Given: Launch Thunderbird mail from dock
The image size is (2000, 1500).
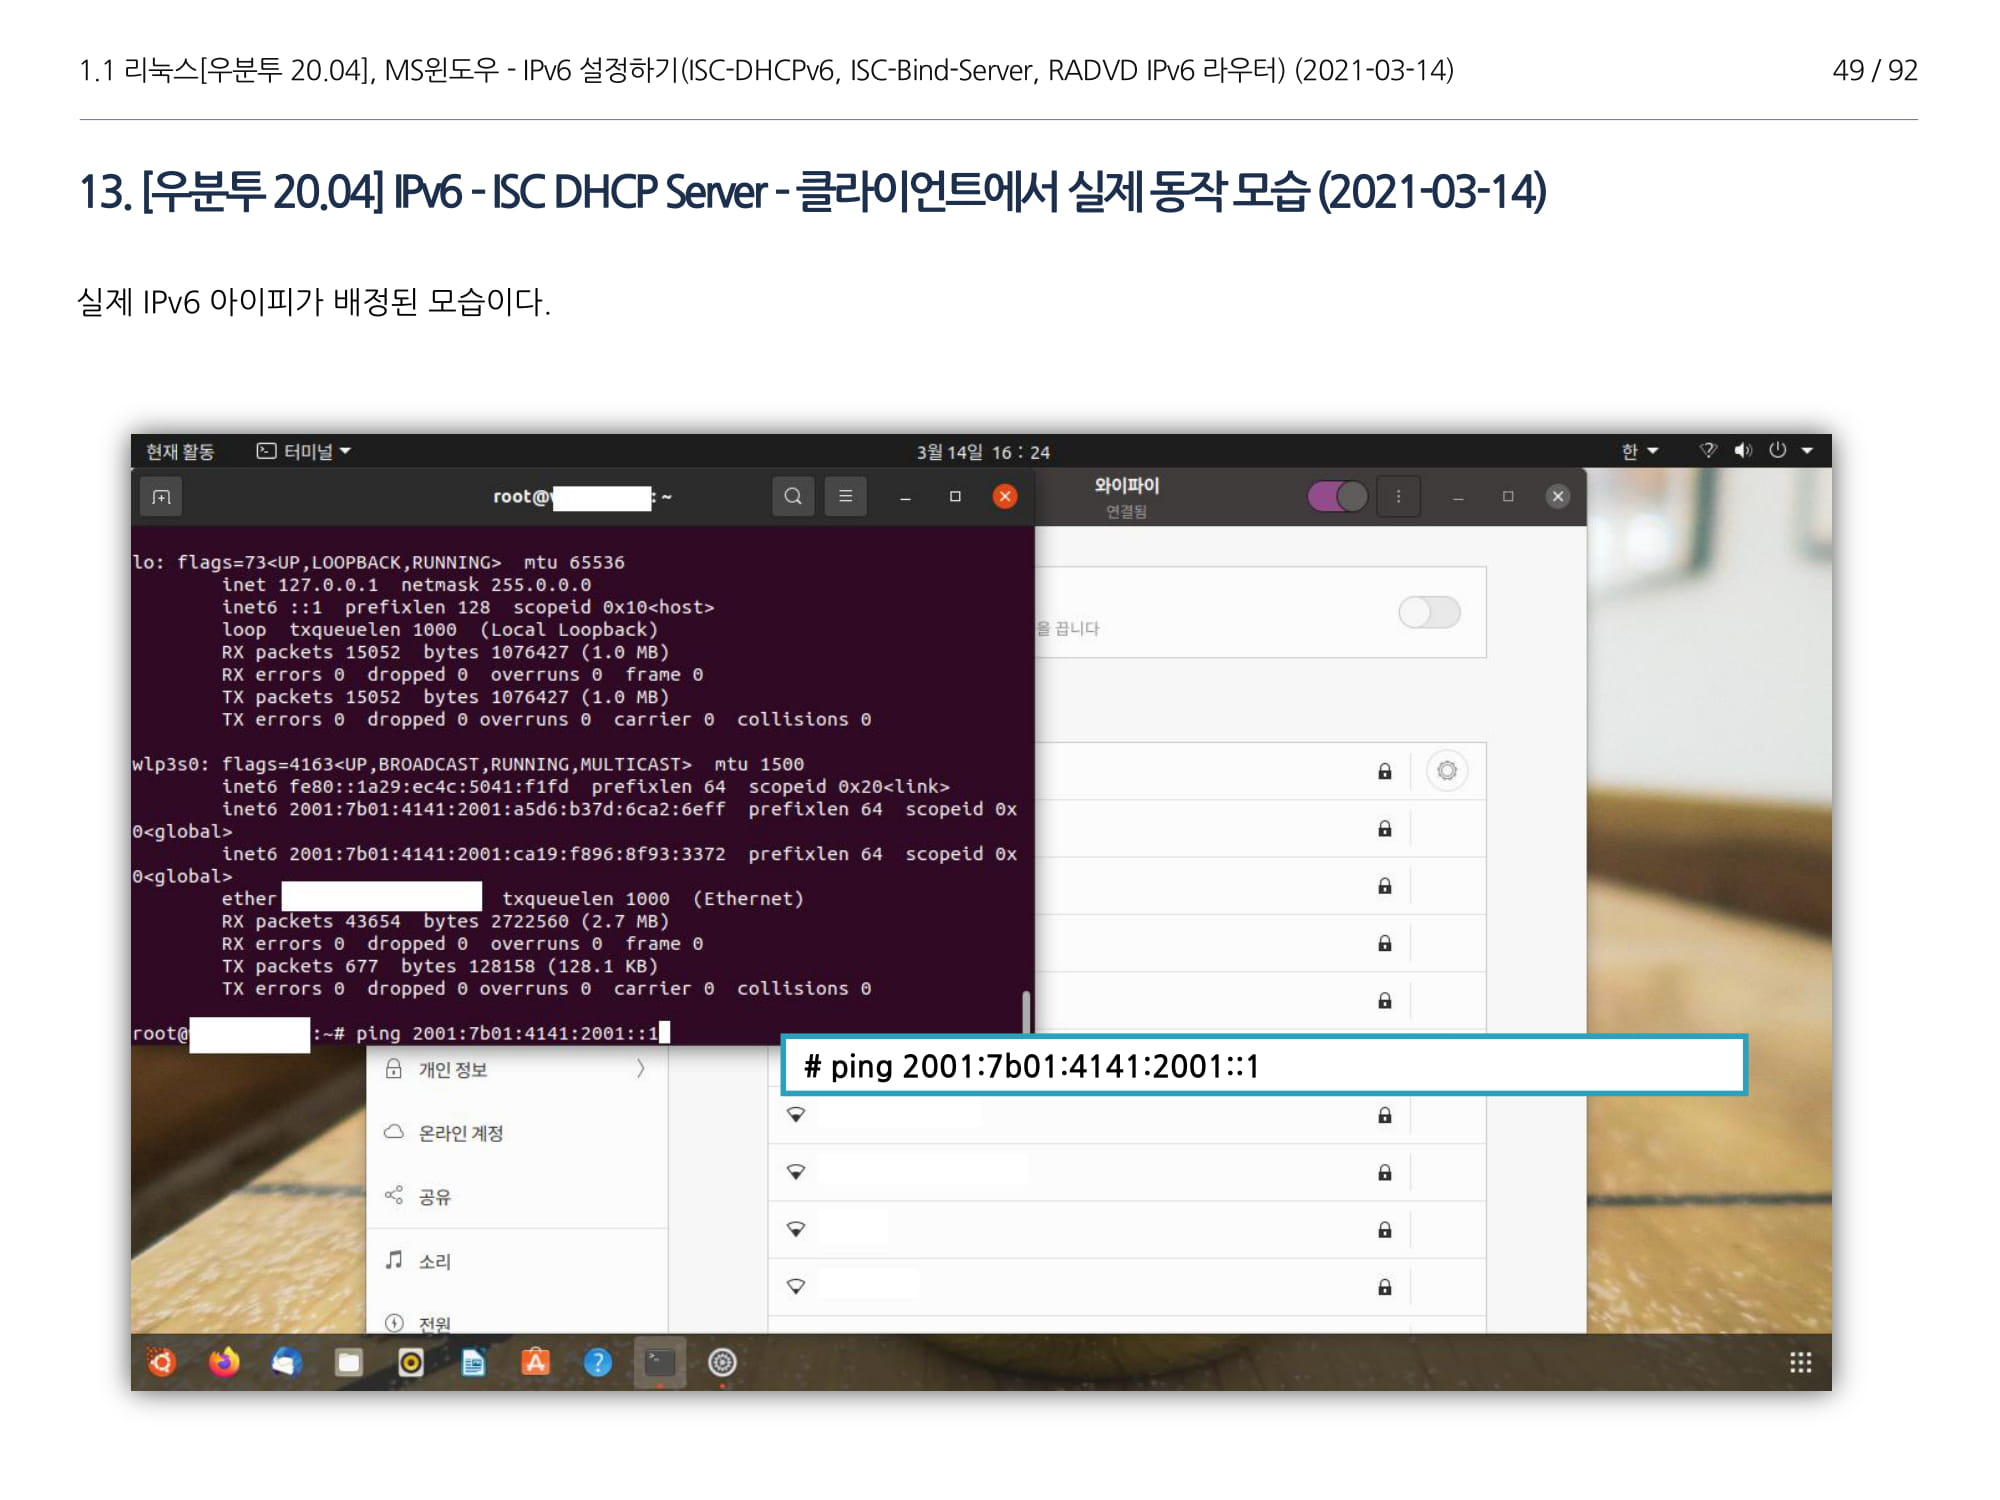Looking at the screenshot, I should click(x=286, y=1362).
